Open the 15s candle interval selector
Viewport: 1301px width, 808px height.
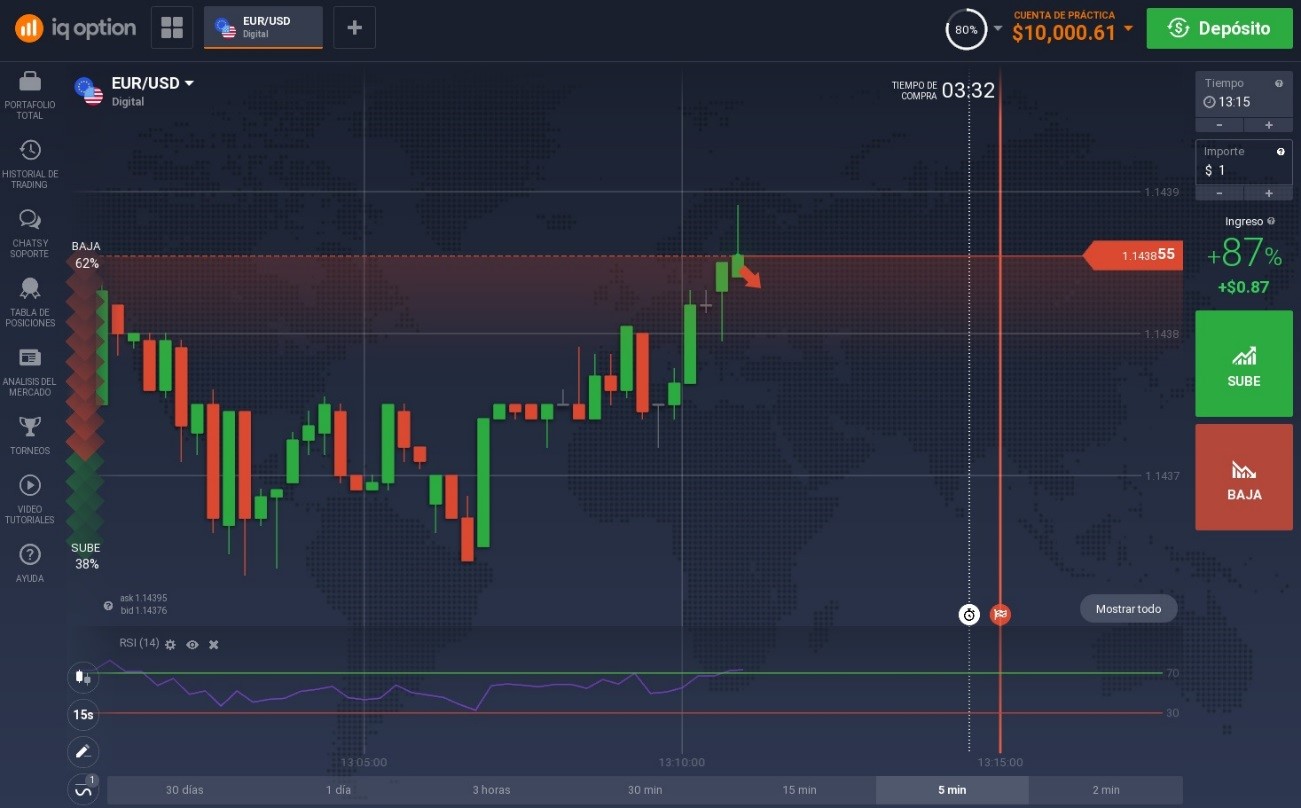83,714
